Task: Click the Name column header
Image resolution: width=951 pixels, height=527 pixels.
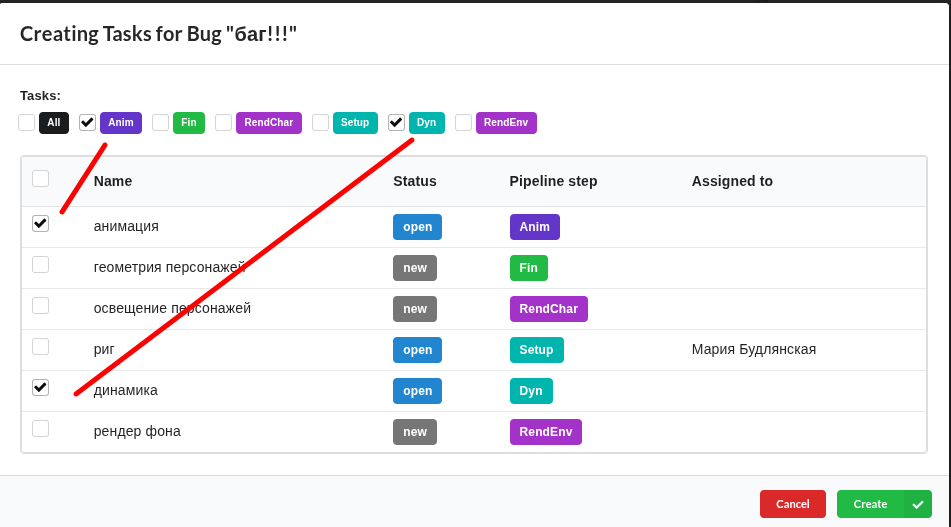Action: pos(113,181)
